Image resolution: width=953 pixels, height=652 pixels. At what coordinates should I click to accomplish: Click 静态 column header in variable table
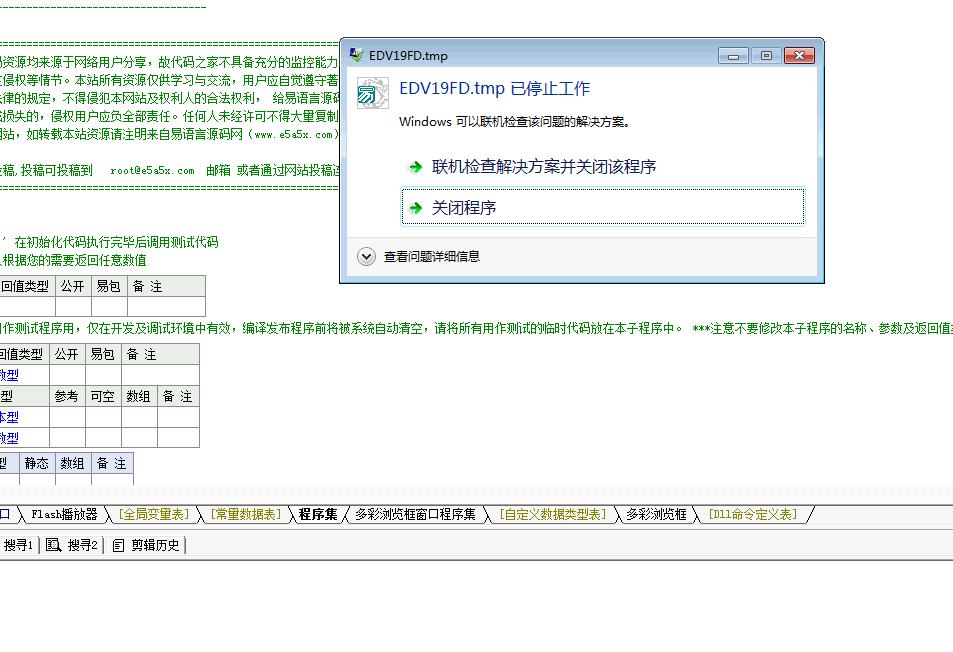37,463
